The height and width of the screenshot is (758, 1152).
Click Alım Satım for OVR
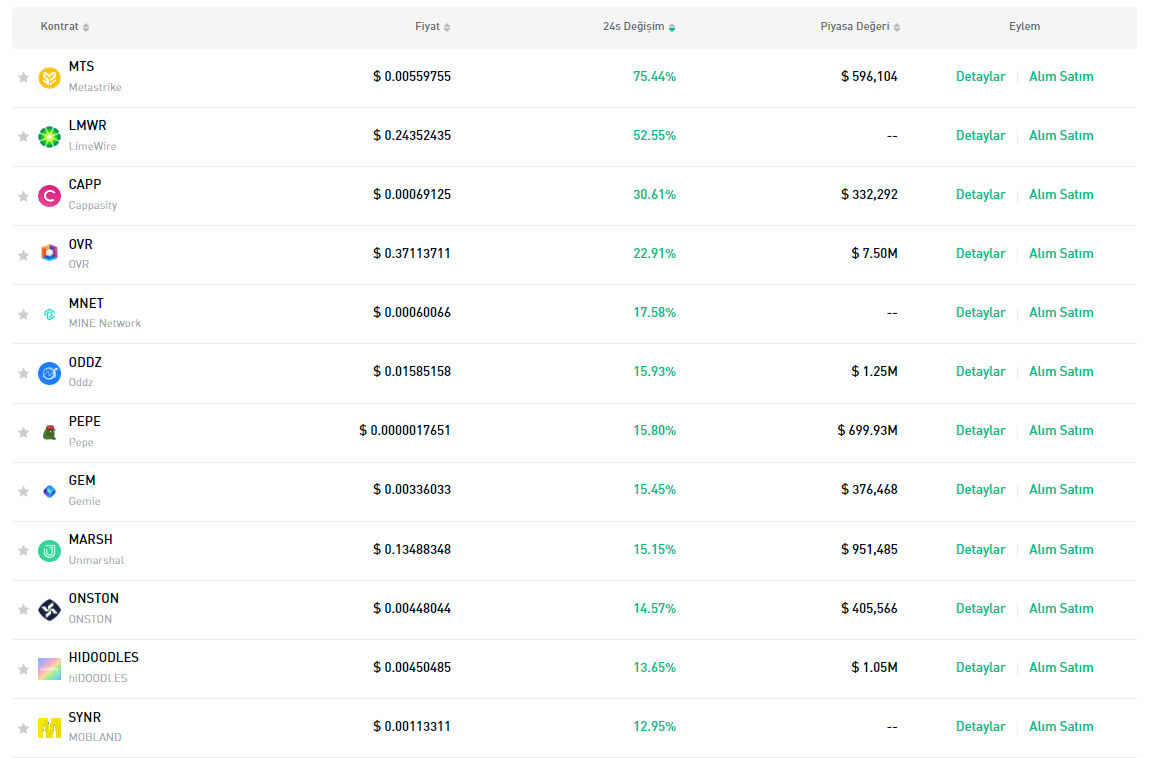tap(1061, 254)
